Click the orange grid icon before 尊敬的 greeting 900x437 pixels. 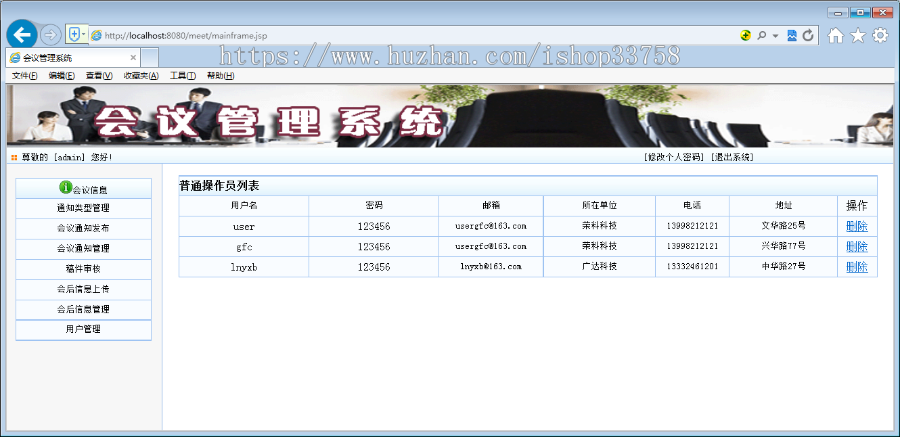pos(14,157)
